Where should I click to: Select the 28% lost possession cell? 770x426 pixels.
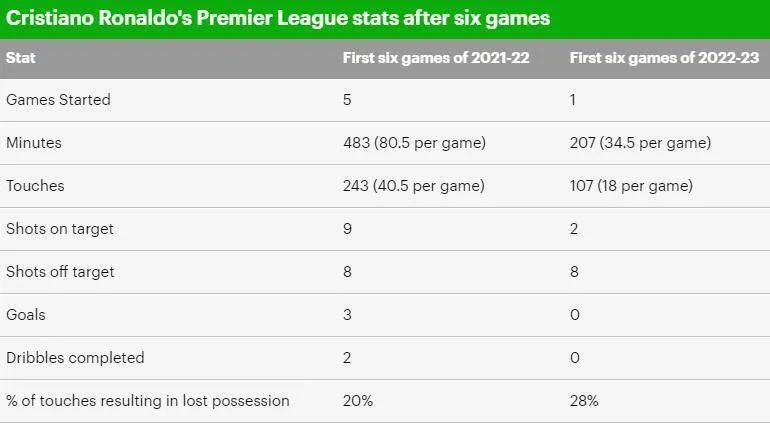click(584, 401)
